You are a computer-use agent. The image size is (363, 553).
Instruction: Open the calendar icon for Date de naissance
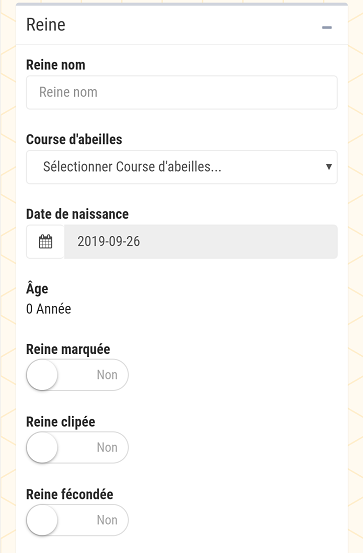click(45, 242)
